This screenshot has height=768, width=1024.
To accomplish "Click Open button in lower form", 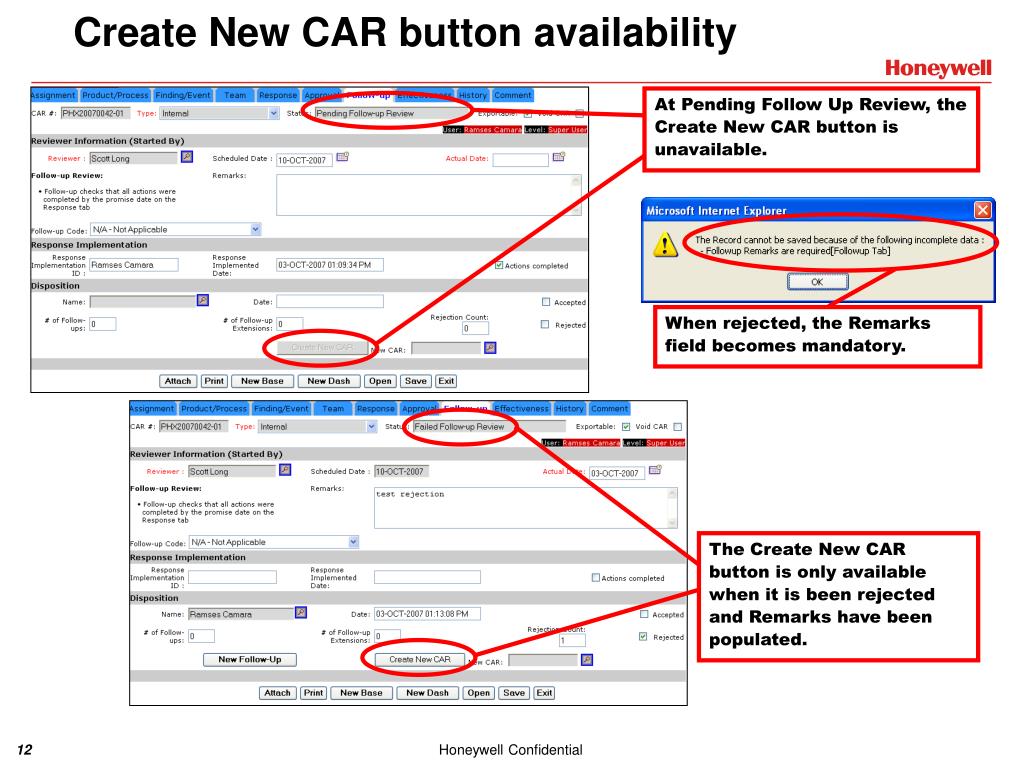I will (x=479, y=693).
